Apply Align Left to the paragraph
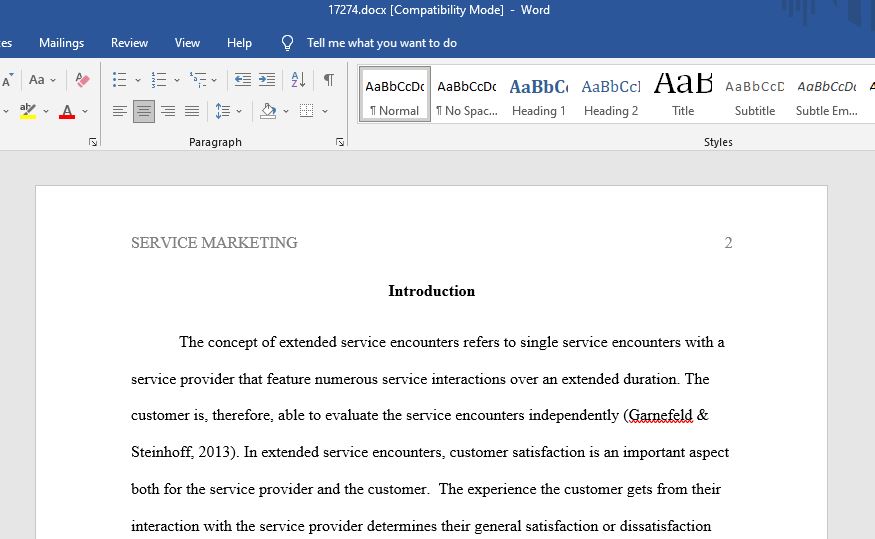875x539 pixels. click(119, 111)
